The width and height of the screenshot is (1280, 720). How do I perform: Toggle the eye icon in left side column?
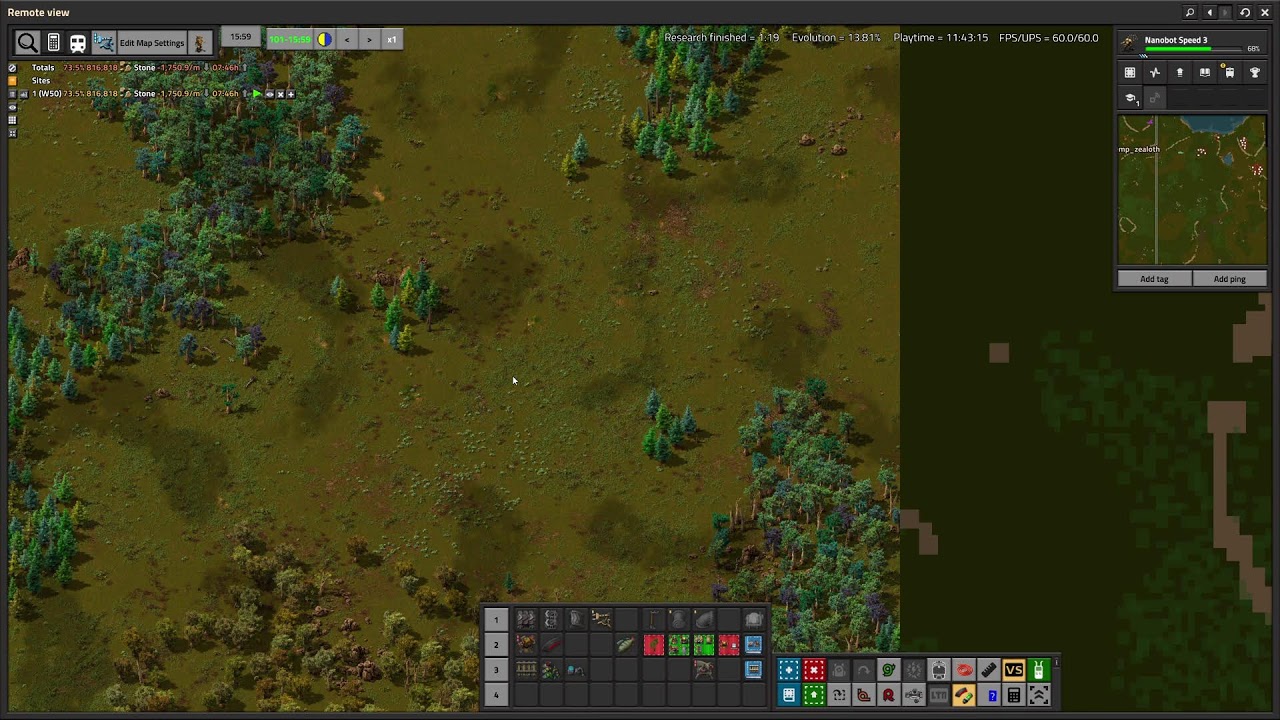coord(12,107)
